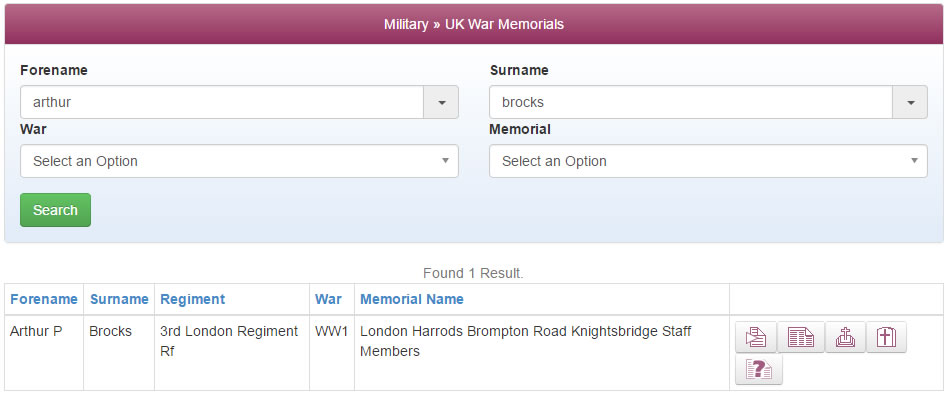Open the memorial monument cross icon
This screenshot has height=399, width=952.
tap(845, 337)
